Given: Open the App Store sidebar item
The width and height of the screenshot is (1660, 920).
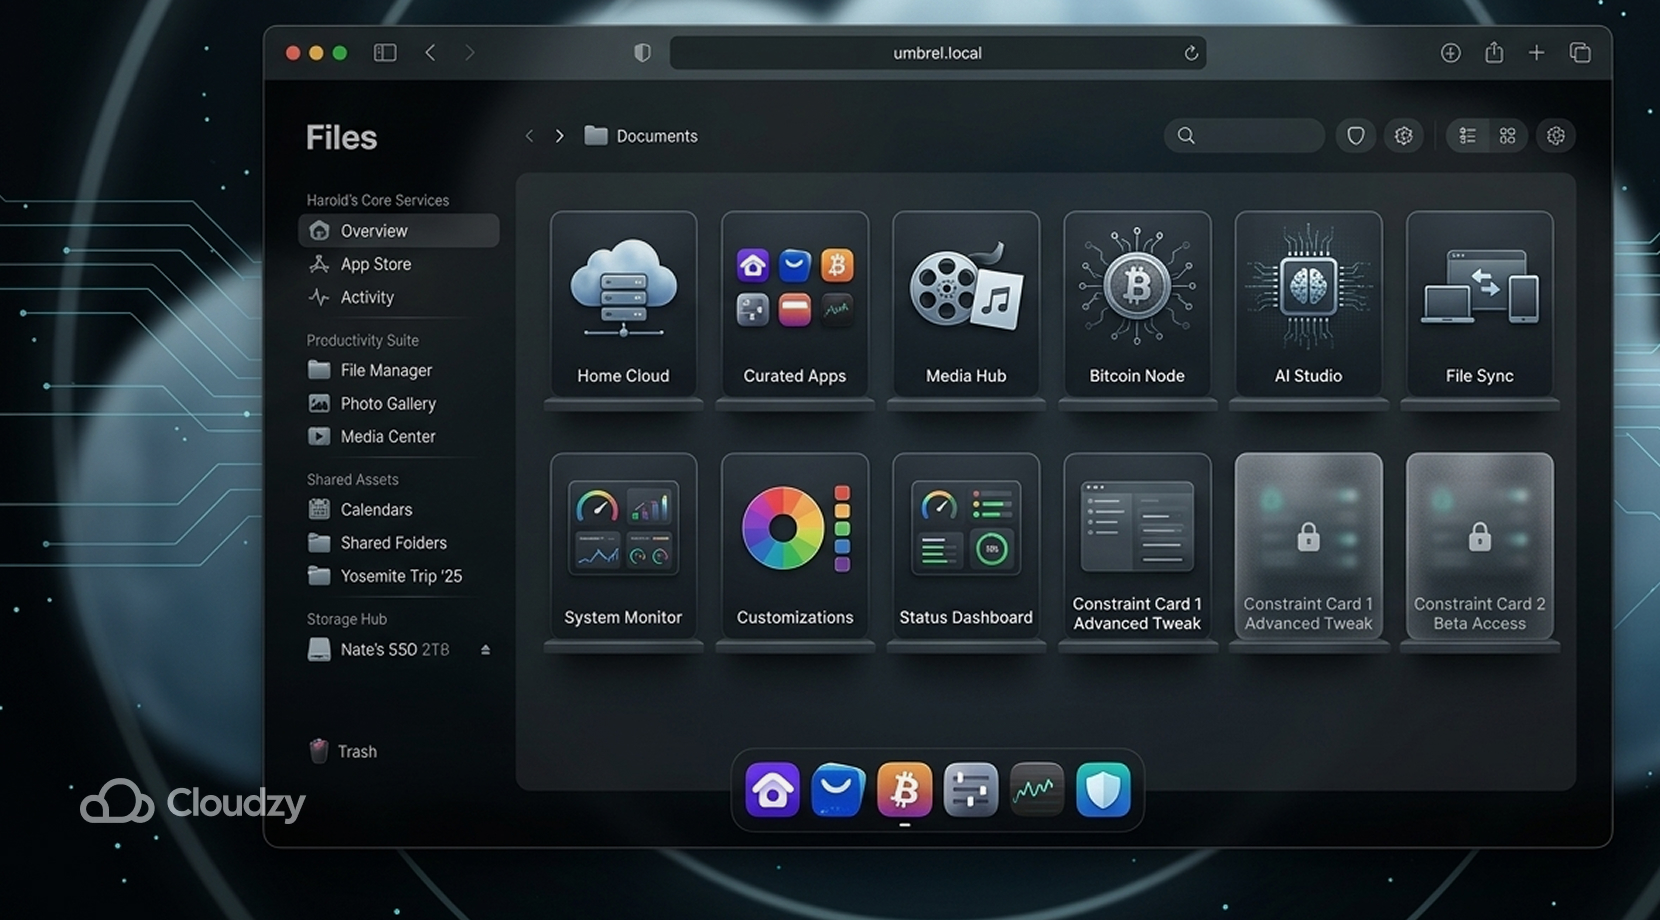Looking at the screenshot, I should pyautogui.click(x=373, y=264).
